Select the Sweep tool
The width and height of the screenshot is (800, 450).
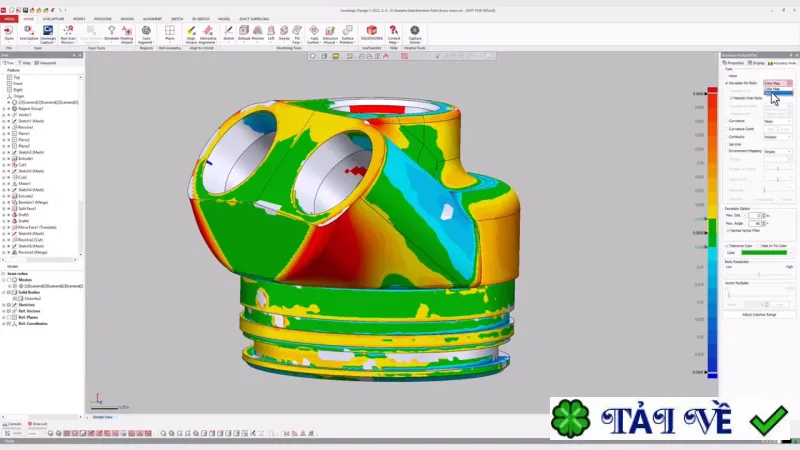click(284, 34)
